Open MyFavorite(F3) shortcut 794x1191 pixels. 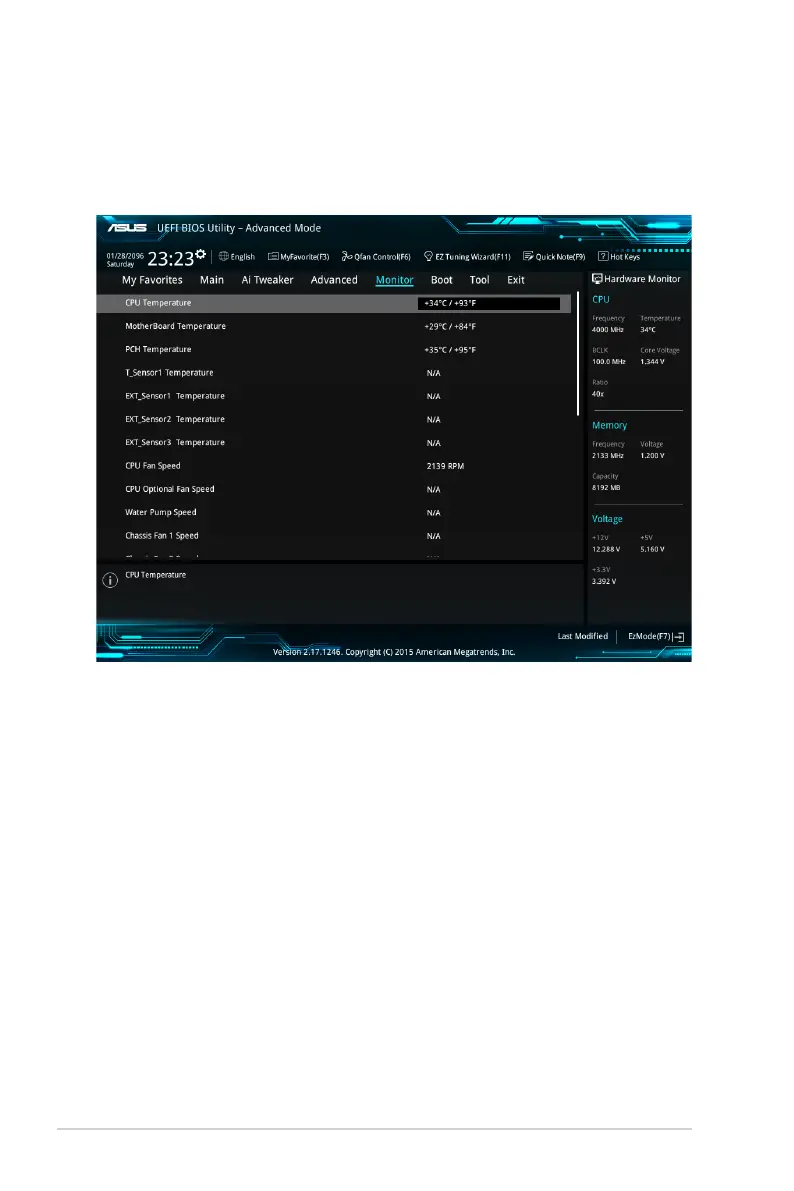299,257
